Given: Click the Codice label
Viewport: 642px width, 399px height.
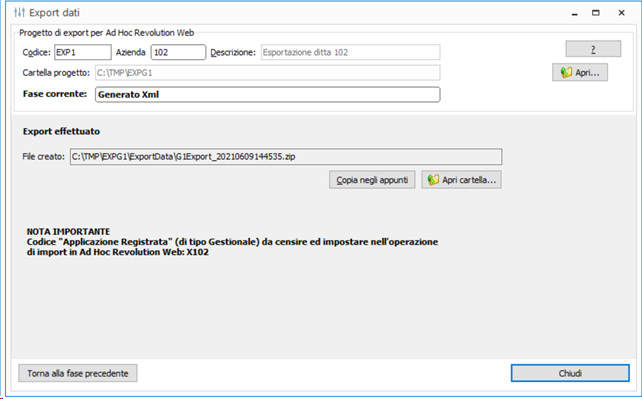Looking at the screenshot, I should (x=36, y=52).
